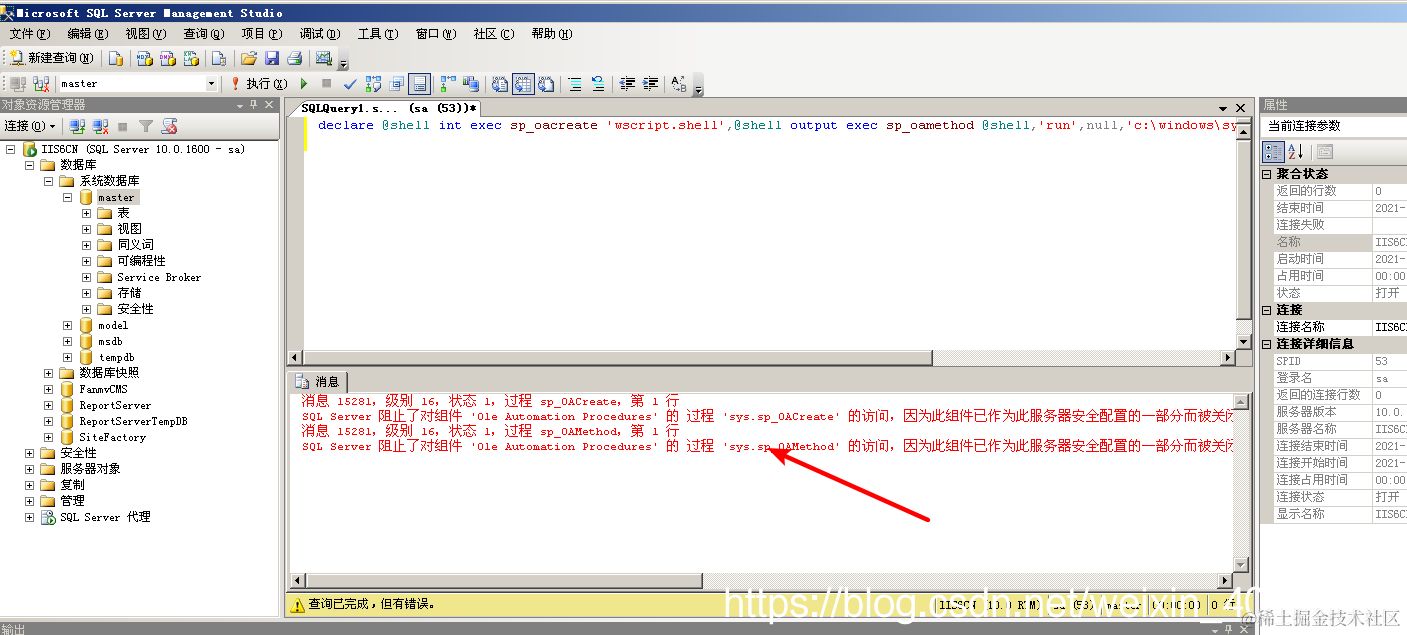Click the SQL Server Compact query icon
The width and height of the screenshot is (1407, 635).
(218, 58)
